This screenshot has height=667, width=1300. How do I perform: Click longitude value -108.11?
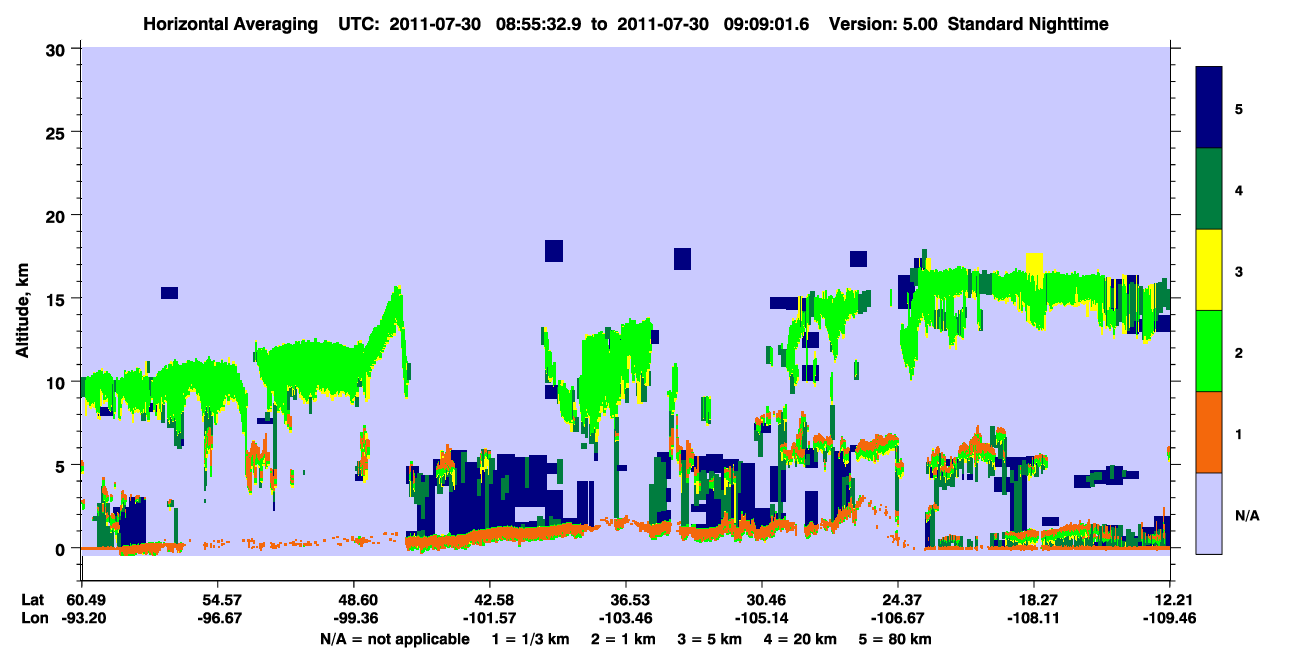(x=1034, y=618)
